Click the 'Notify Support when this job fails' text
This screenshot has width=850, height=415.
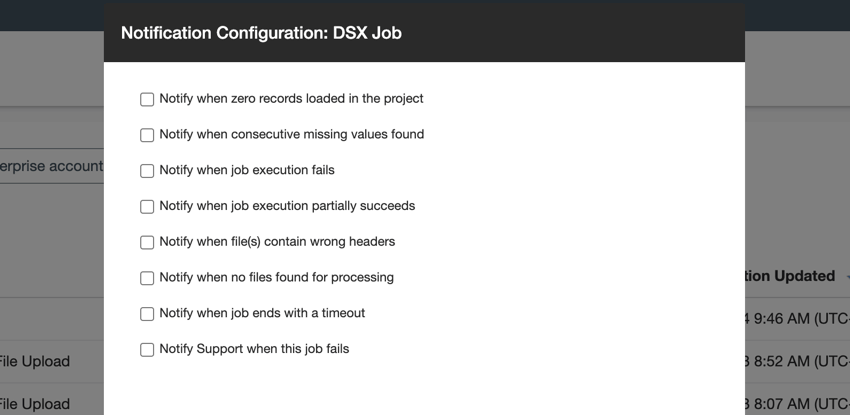[254, 349]
